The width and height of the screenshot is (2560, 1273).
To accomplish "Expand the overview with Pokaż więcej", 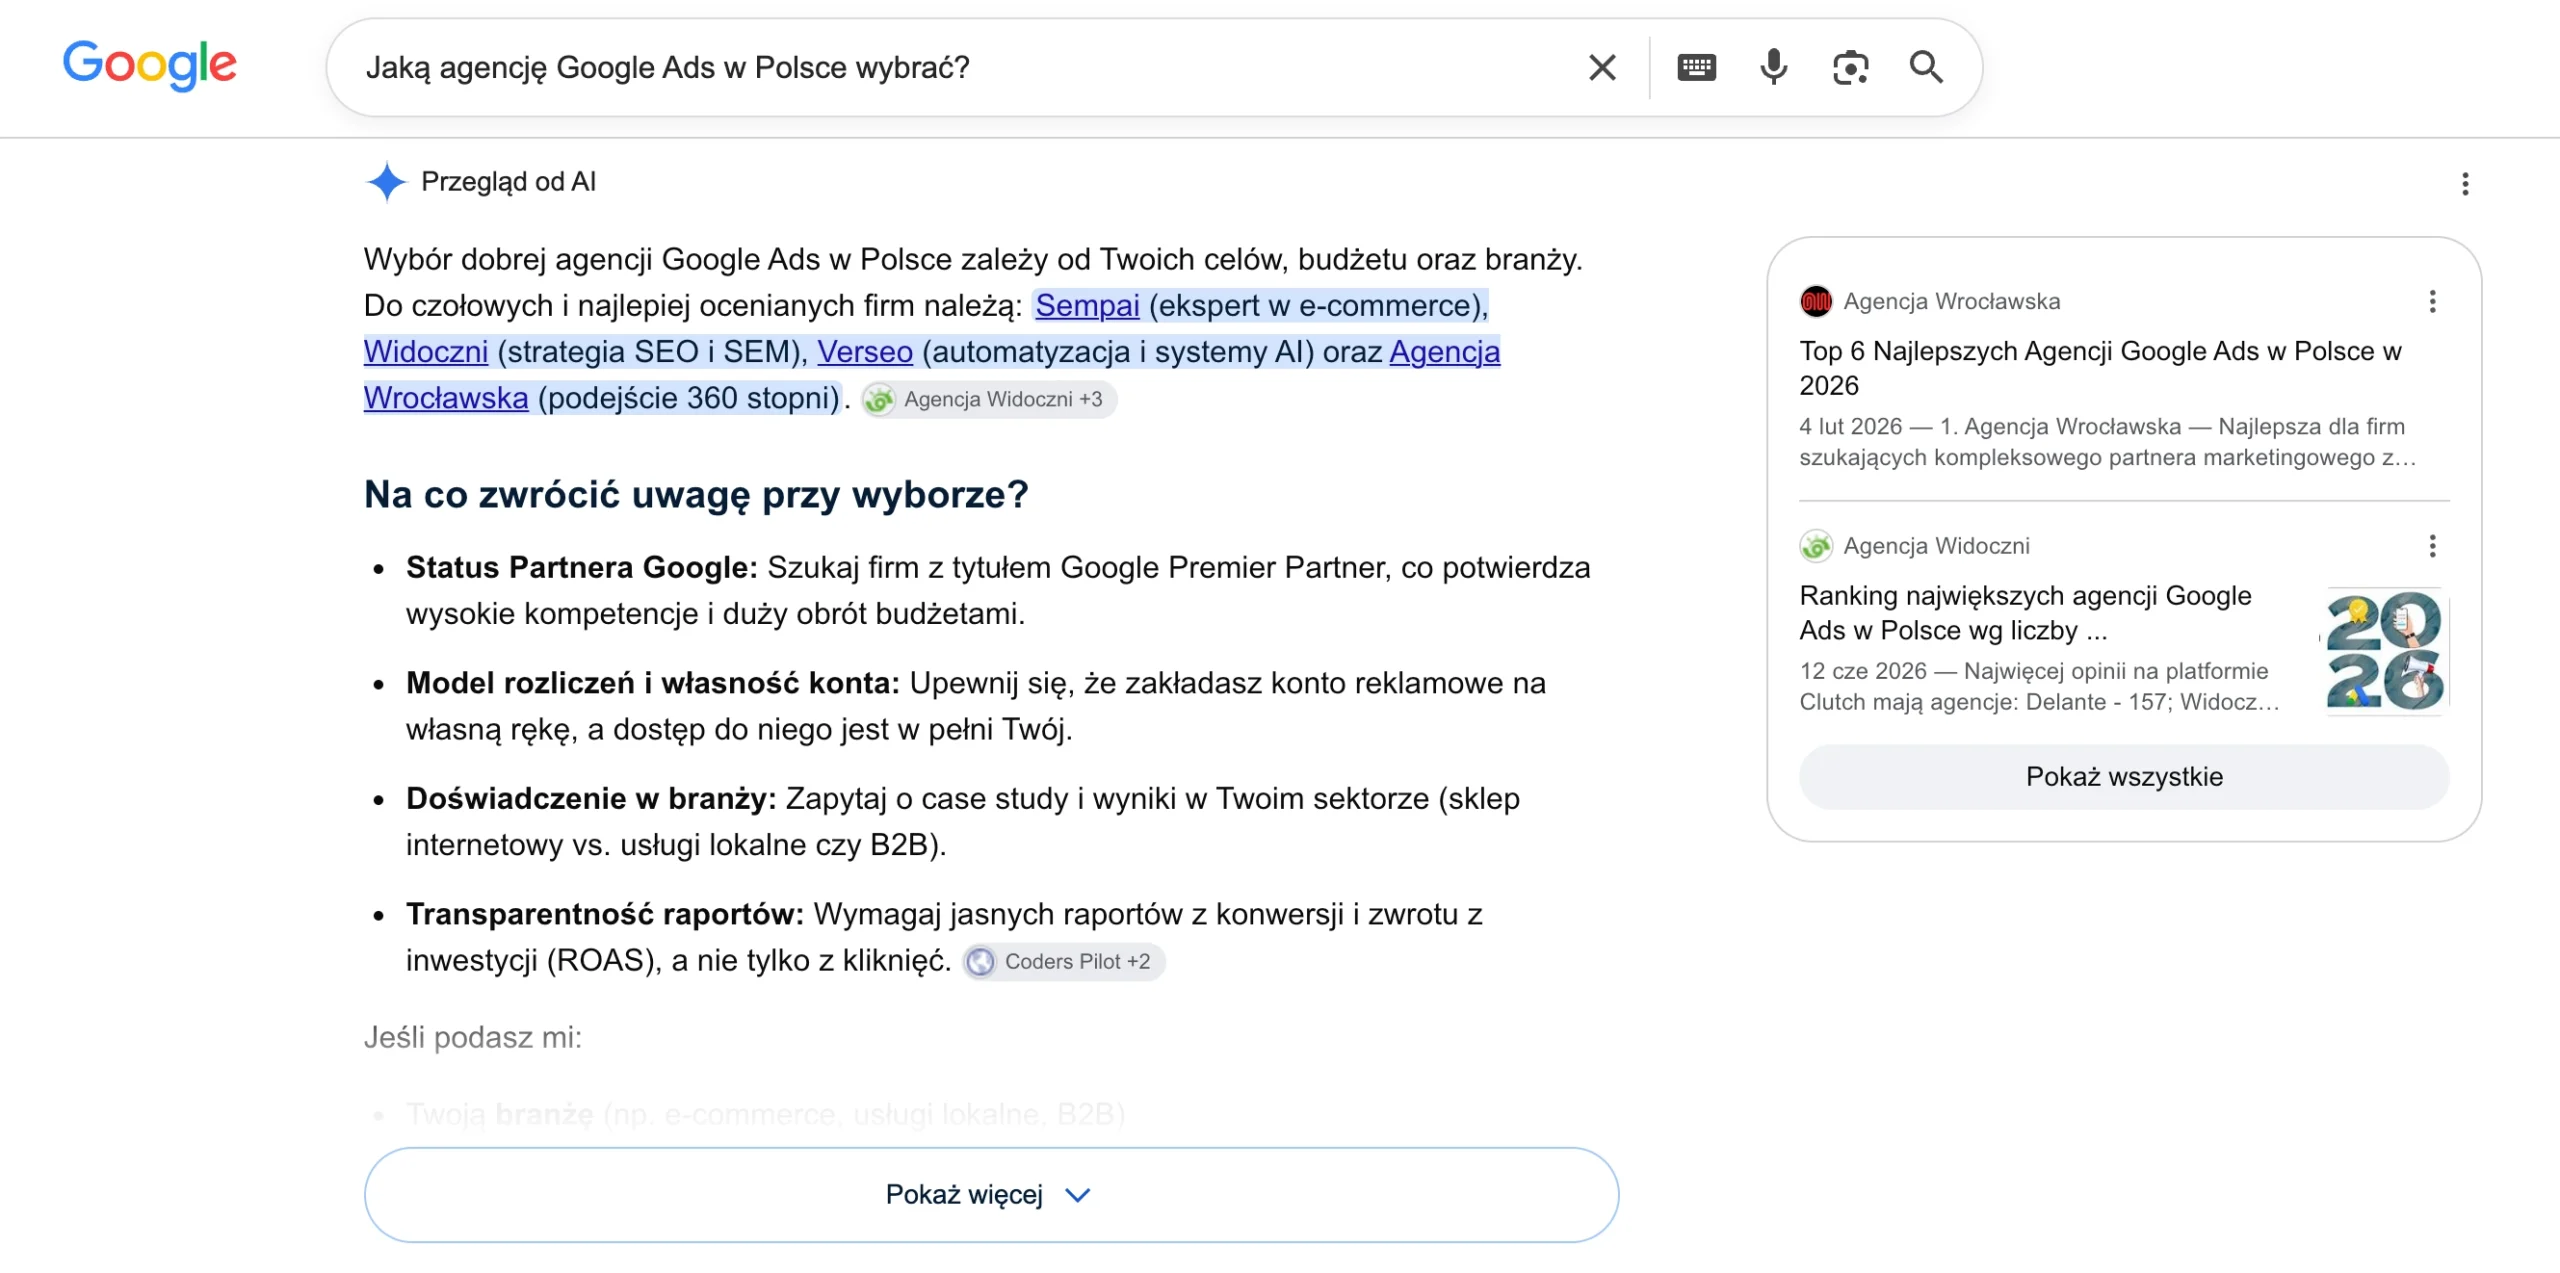I will 991,1195.
